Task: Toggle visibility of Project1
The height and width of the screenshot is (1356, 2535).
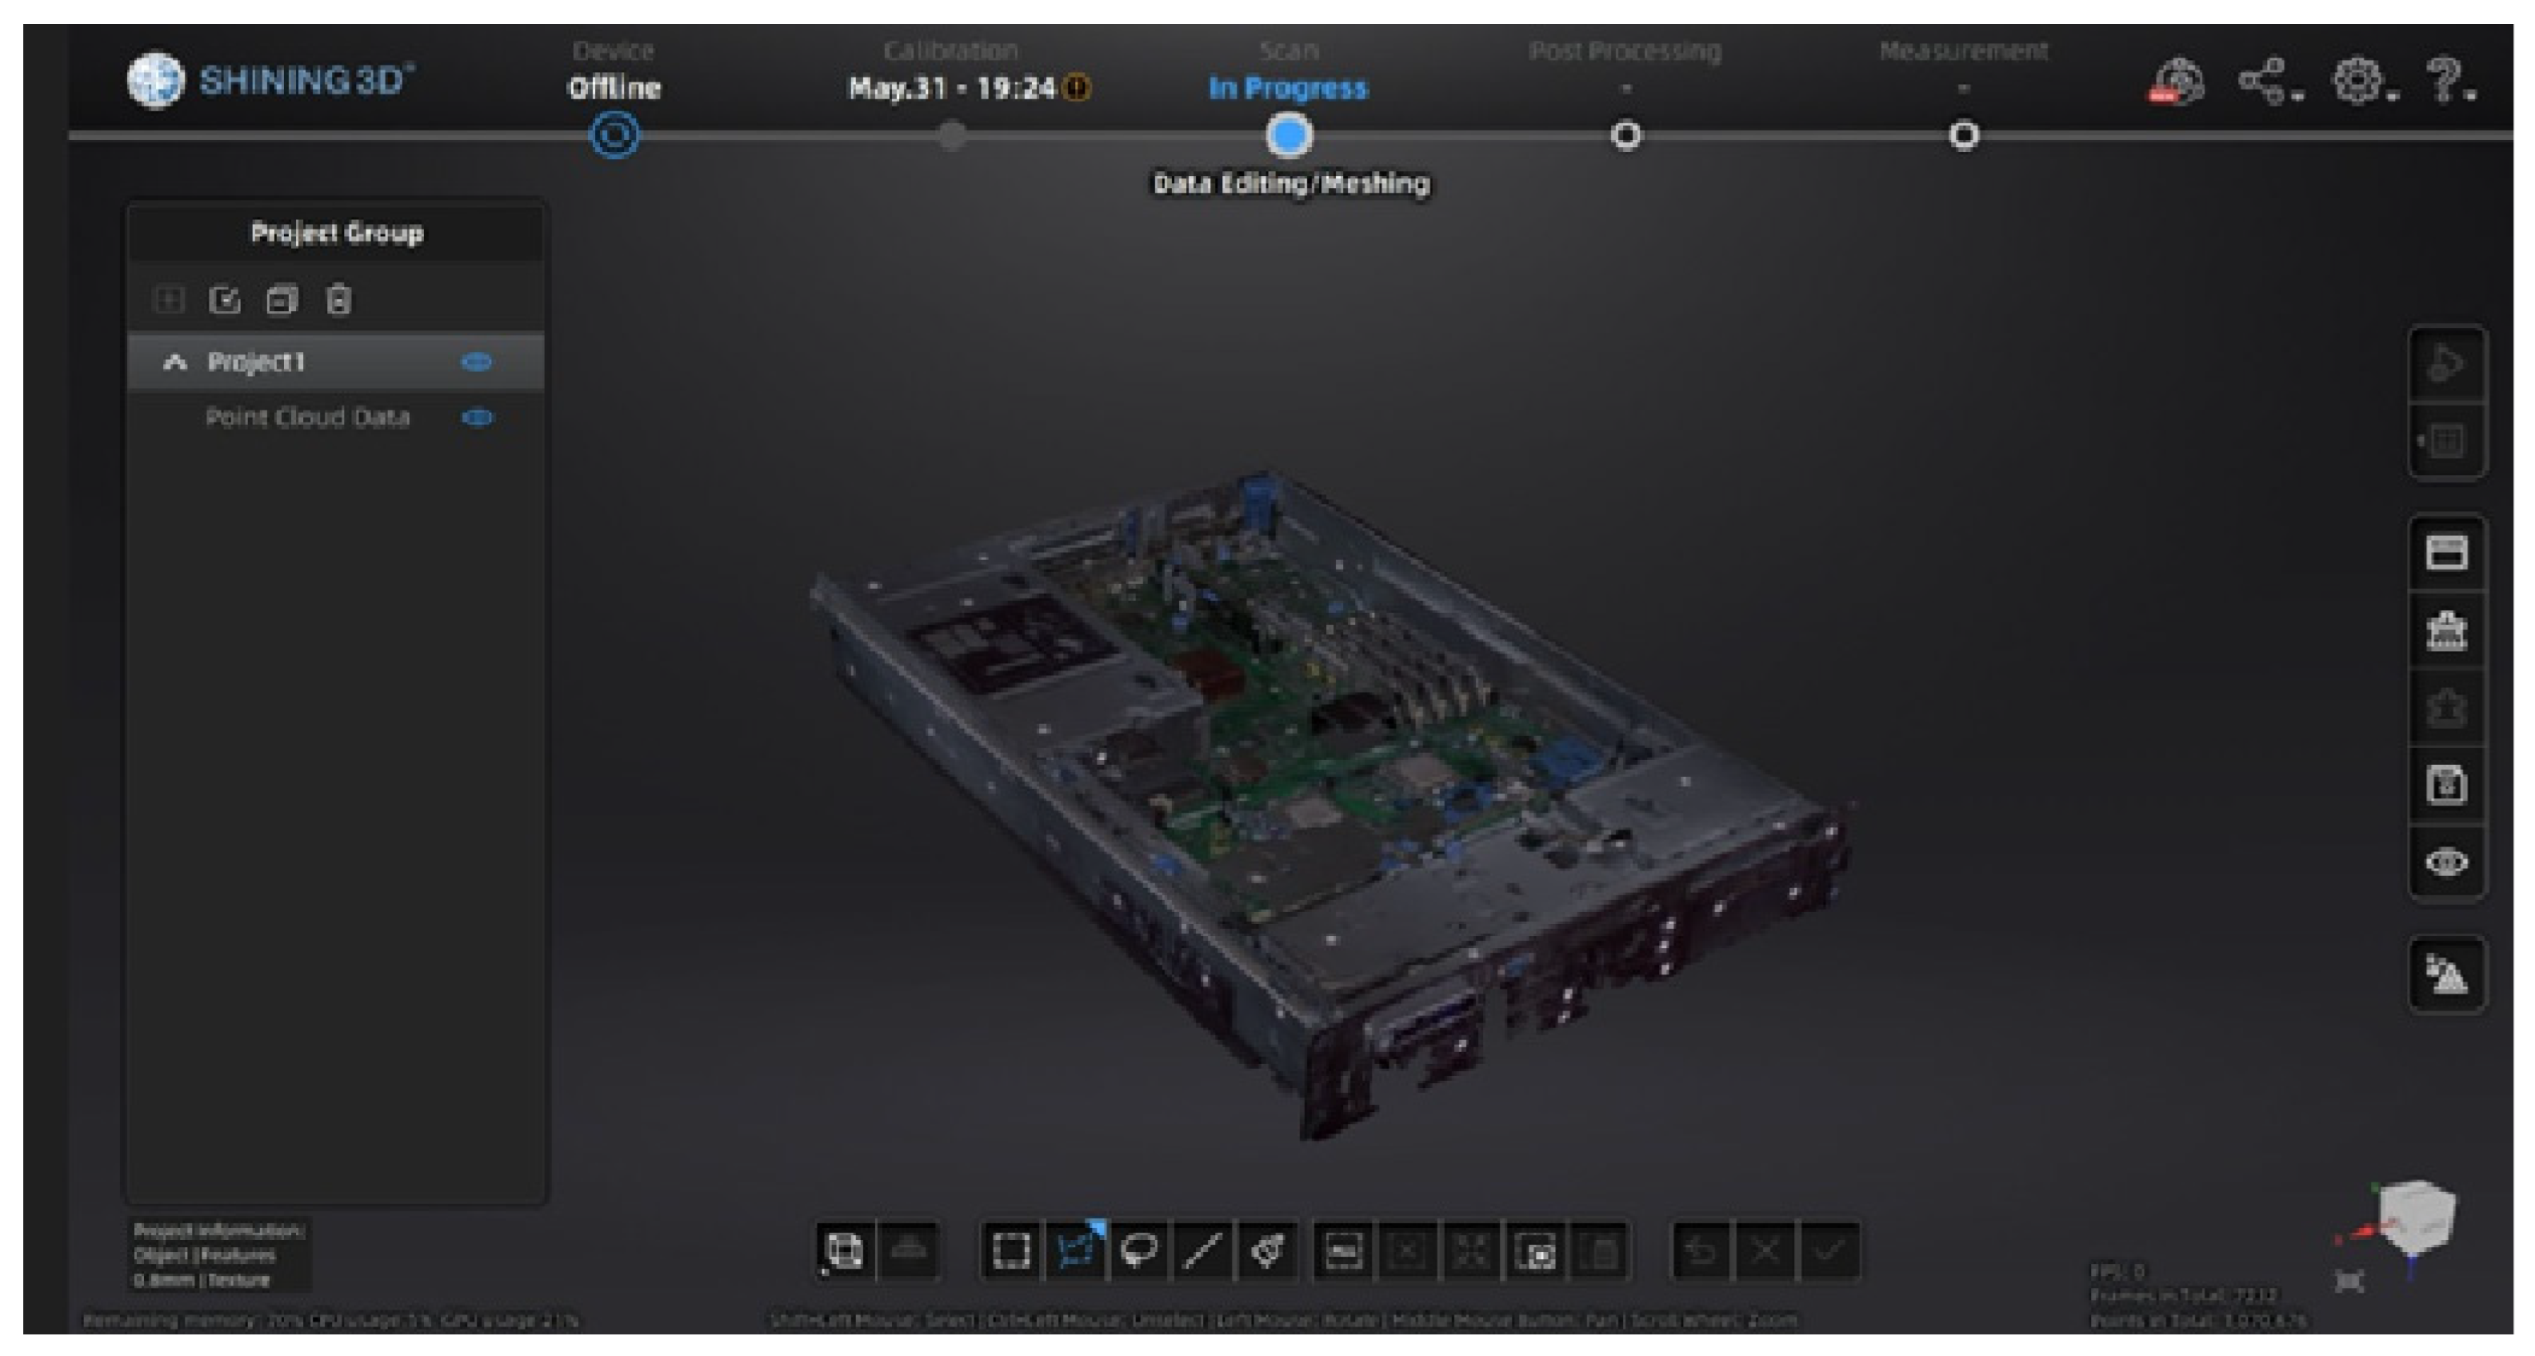Action: tap(477, 362)
